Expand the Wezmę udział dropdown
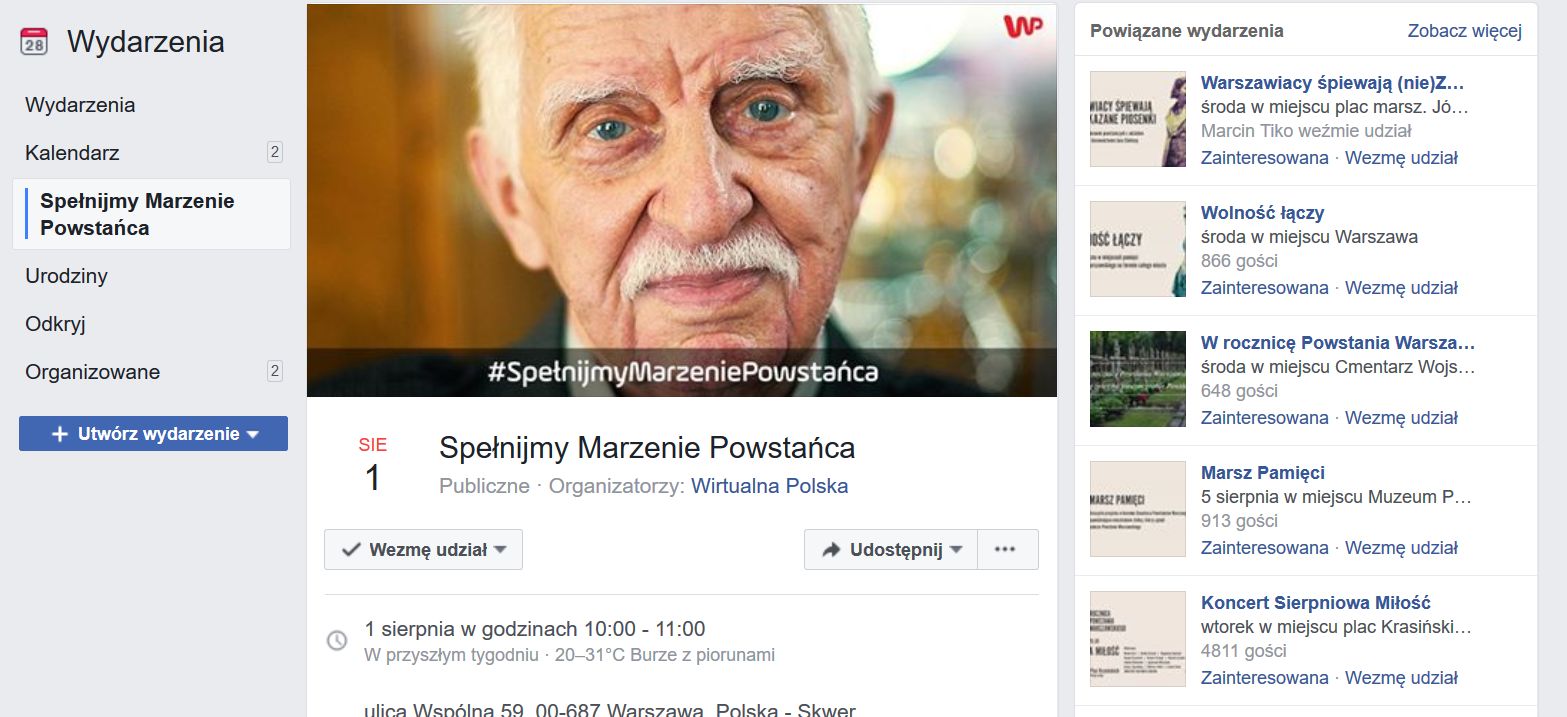Image resolution: width=1567 pixels, height=717 pixels. tap(423, 550)
